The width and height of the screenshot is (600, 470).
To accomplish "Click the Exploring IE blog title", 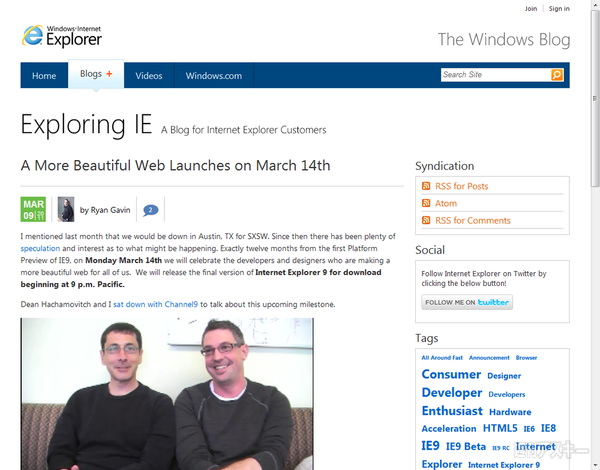I will pos(86,124).
